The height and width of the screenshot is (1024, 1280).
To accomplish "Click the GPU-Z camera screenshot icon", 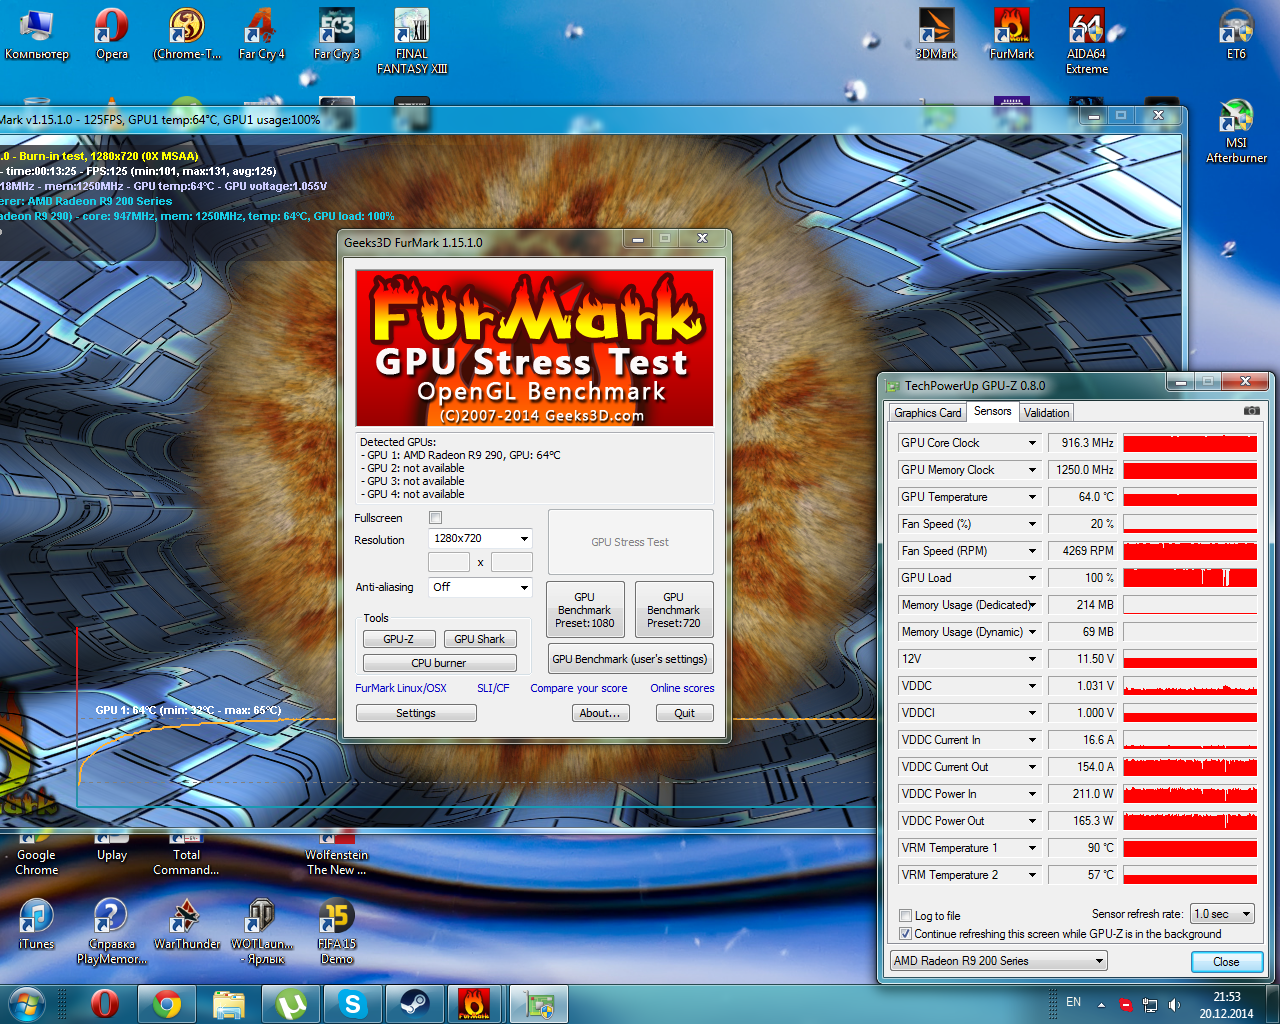I will (x=1251, y=411).
